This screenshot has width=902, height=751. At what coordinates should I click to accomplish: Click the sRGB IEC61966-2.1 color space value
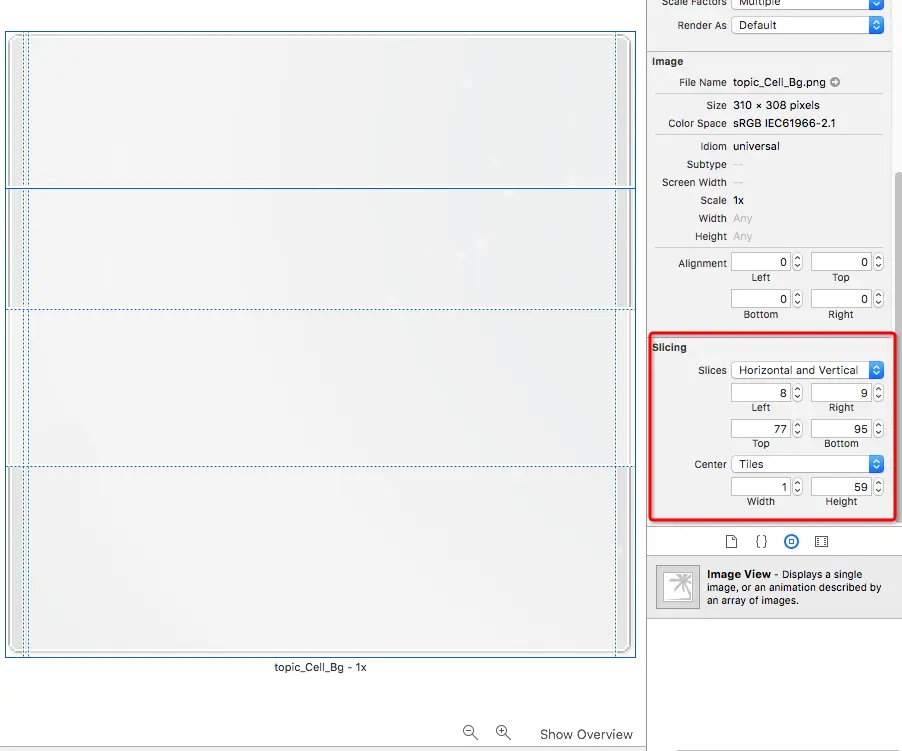[784, 123]
